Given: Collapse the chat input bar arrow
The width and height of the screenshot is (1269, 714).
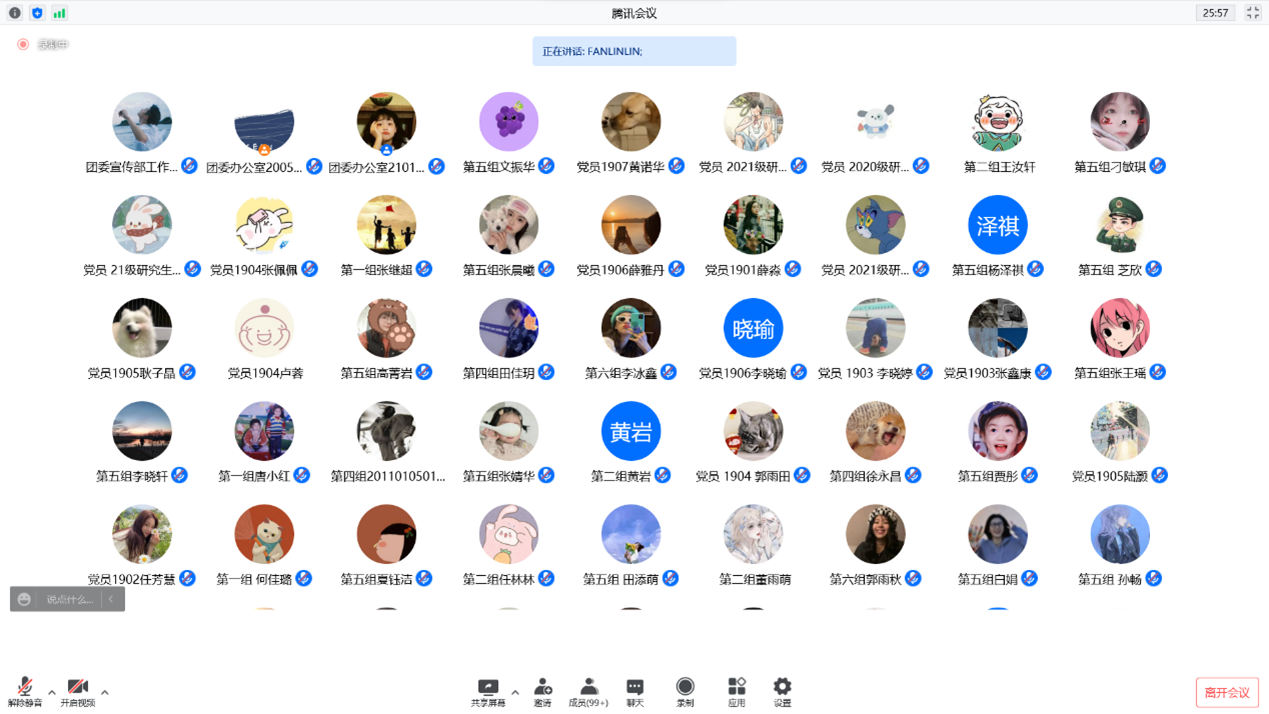Looking at the screenshot, I should [x=111, y=599].
